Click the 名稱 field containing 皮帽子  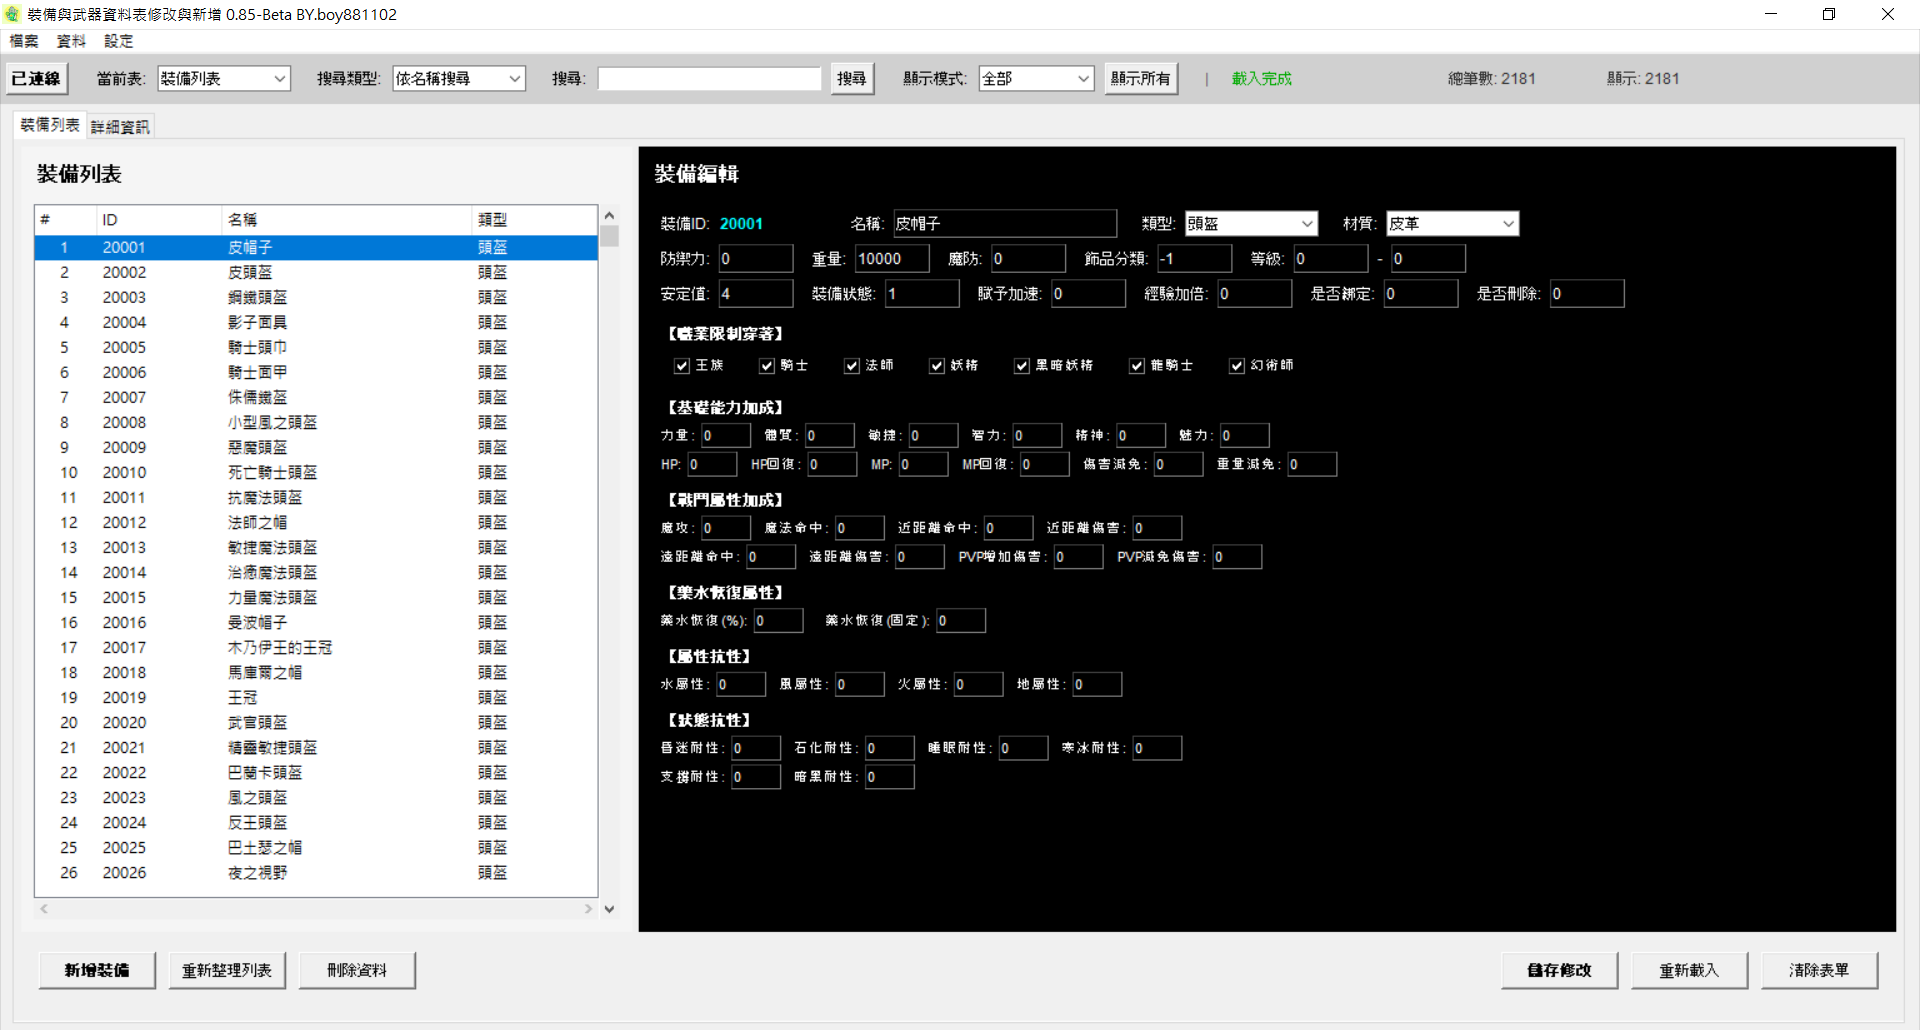(1005, 223)
